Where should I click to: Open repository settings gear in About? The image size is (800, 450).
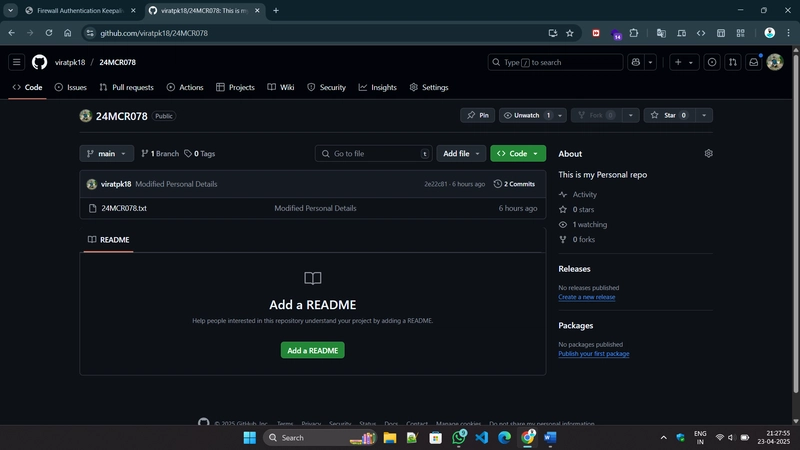click(x=708, y=154)
